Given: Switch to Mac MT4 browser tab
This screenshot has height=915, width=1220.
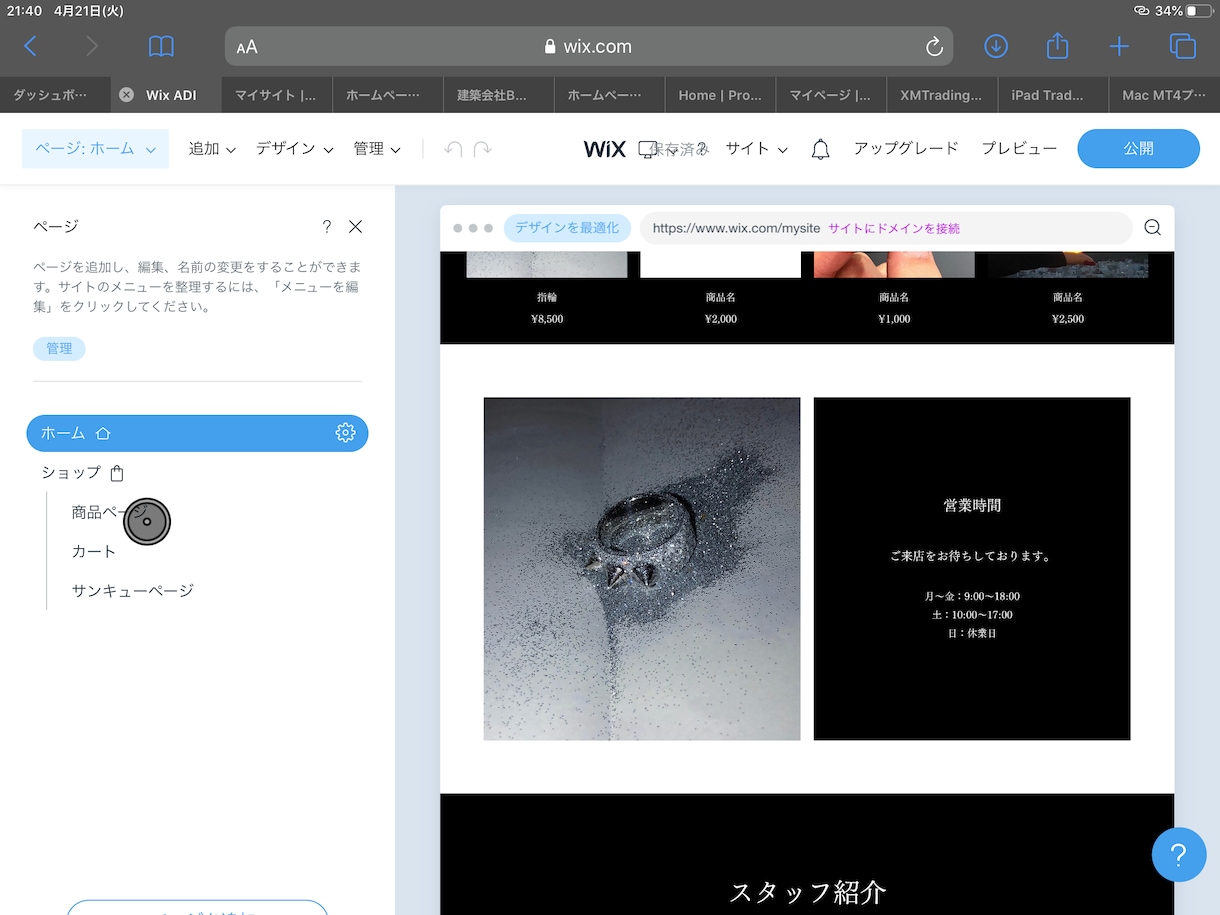Looking at the screenshot, I should pyautogui.click(x=1164, y=95).
